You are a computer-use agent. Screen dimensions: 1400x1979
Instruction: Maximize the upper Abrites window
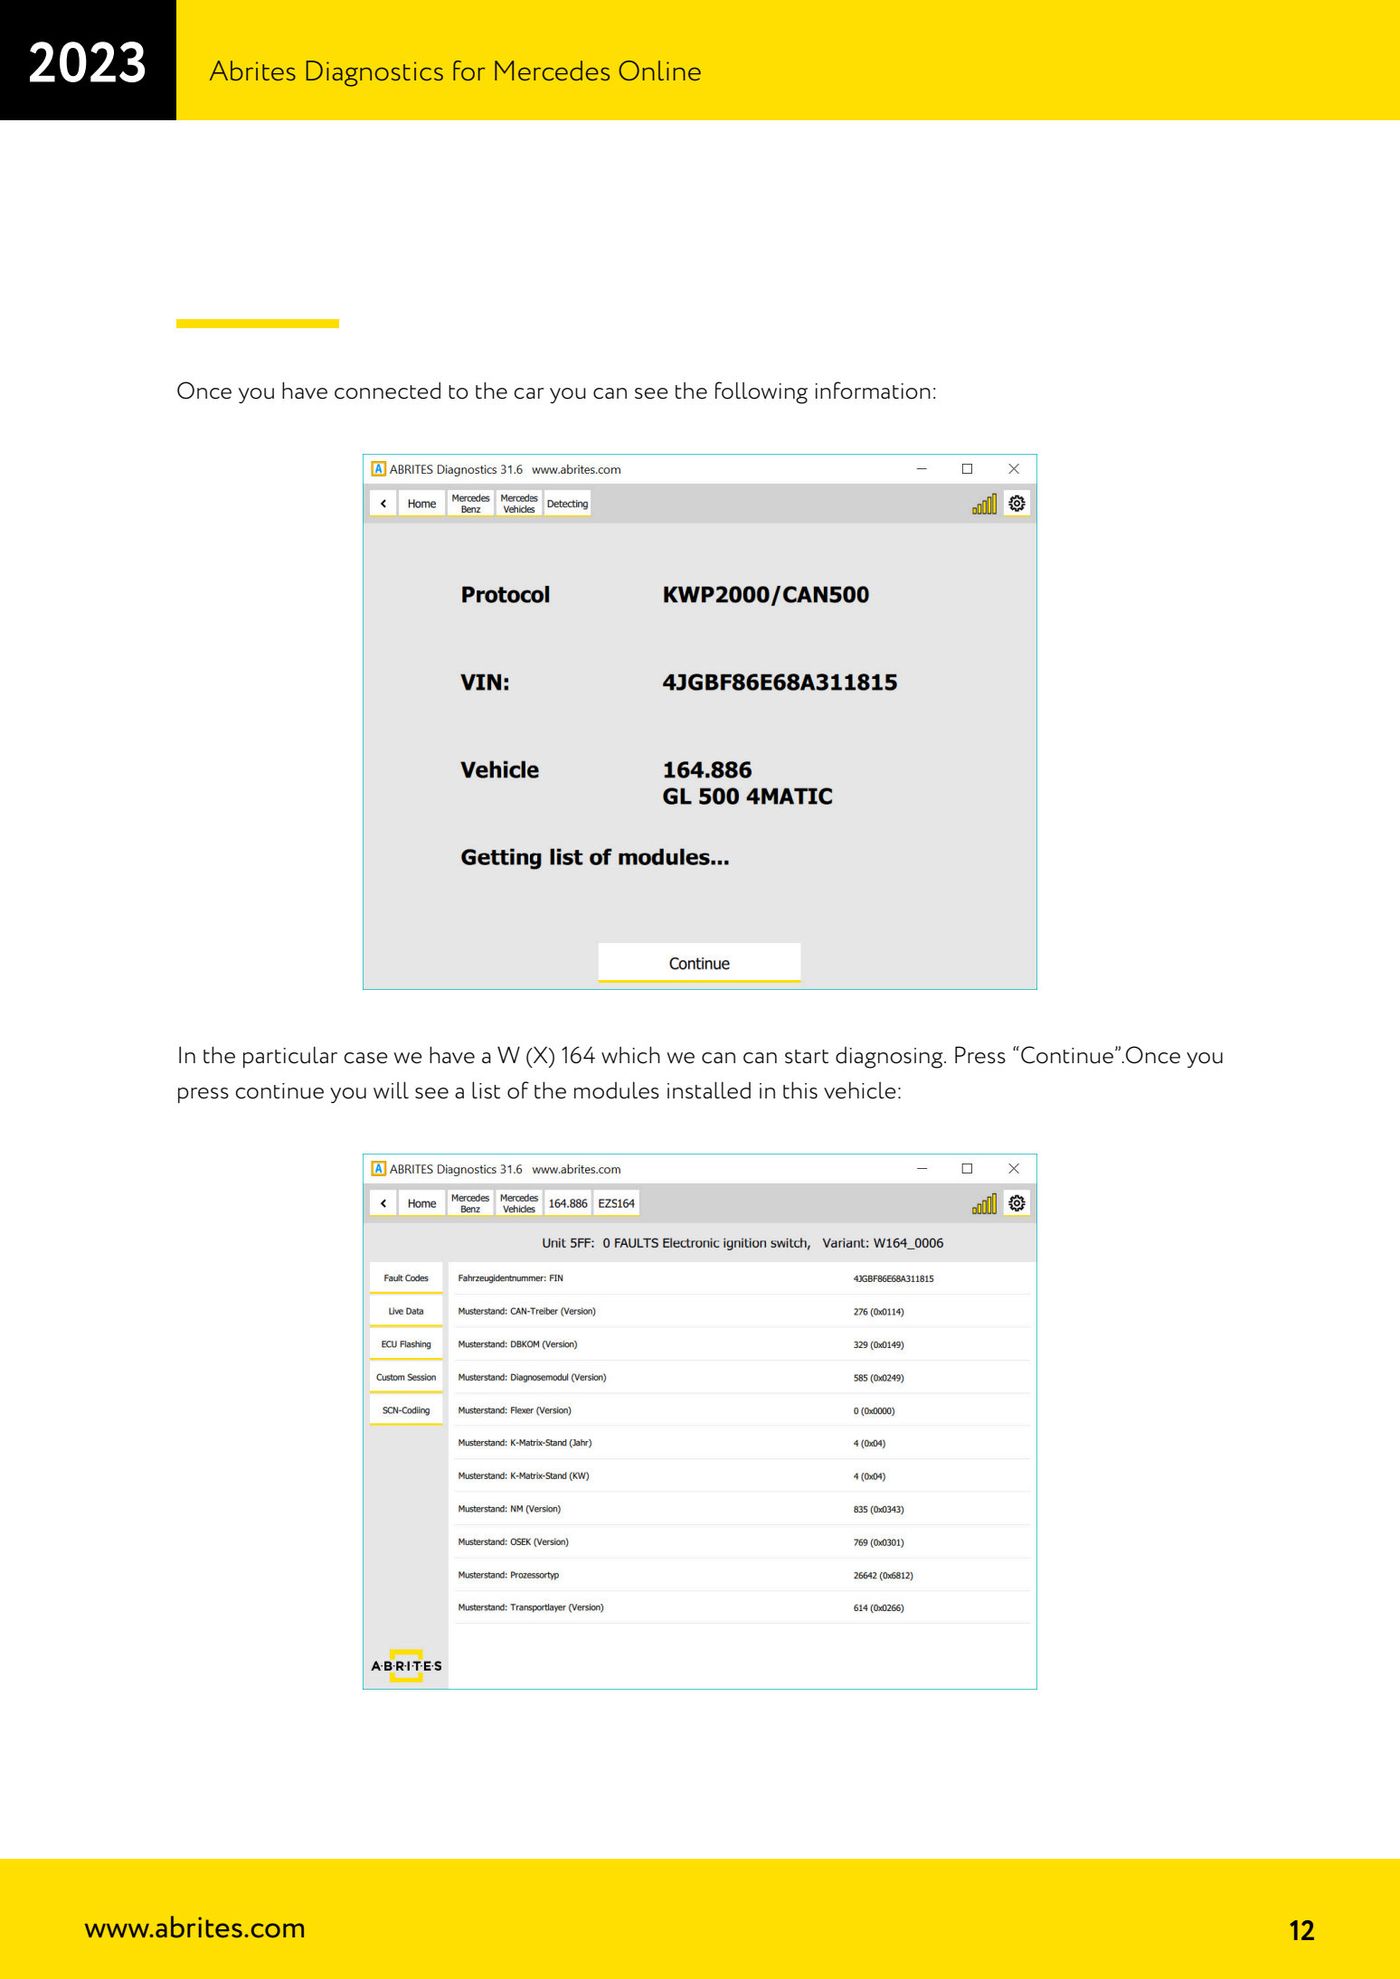[967, 469]
